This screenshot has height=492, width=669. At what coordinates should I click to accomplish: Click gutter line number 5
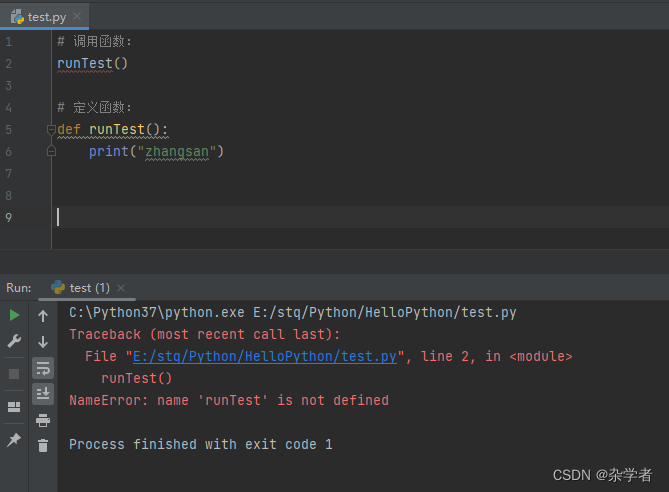coord(9,129)
